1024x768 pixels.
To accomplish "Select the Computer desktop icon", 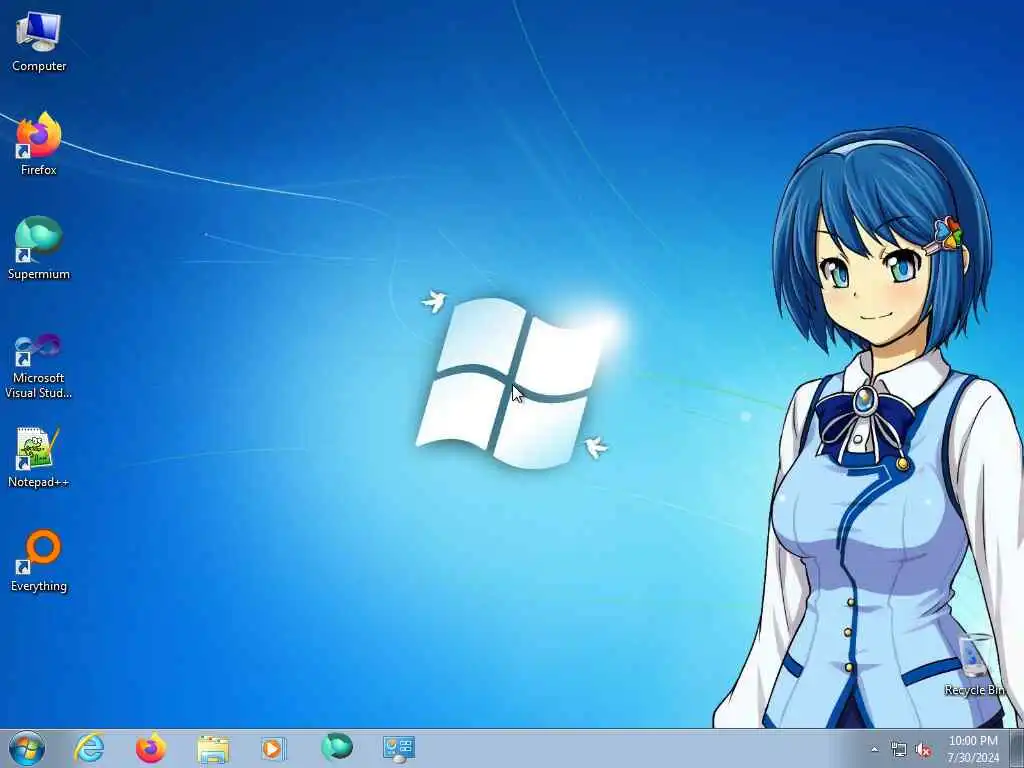I will point(39,41).
